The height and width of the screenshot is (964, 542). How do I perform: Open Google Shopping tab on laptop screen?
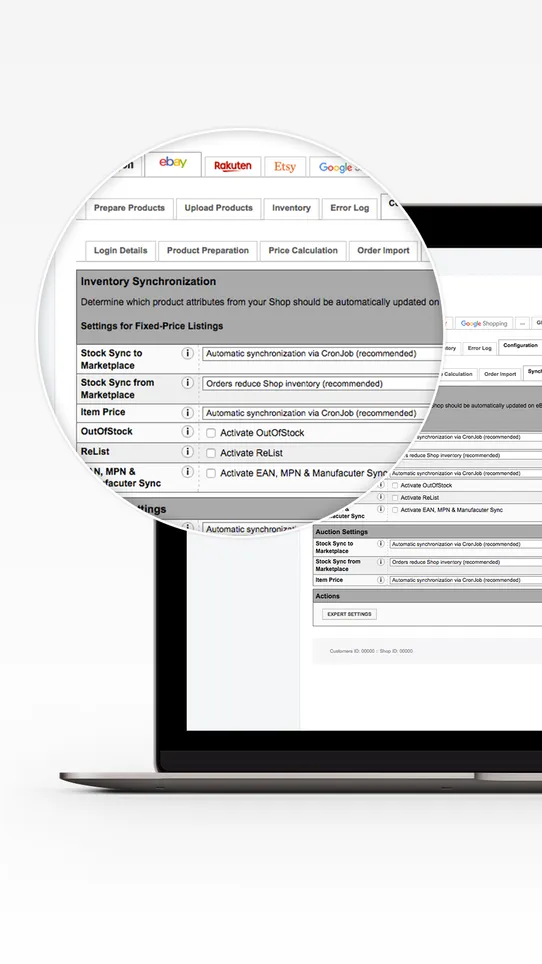pos(484,323)
